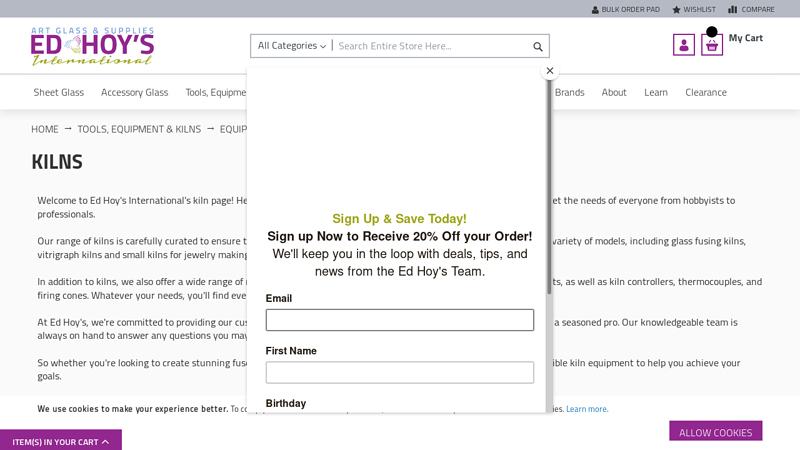Click the Ed Hoy's International logo
This screenshot has height=450, width=800.
pos(92,46)
